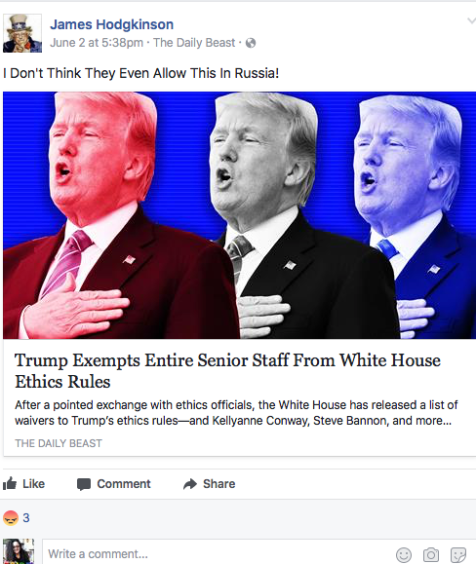Open James Hodgkinson profile name link
This screenshot has height=564, width=476.
tap(112, 24)
